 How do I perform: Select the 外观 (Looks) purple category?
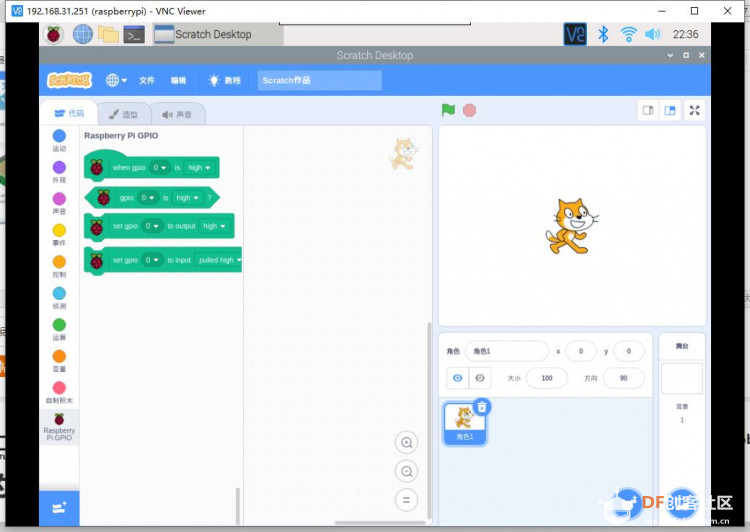[59, 172]
